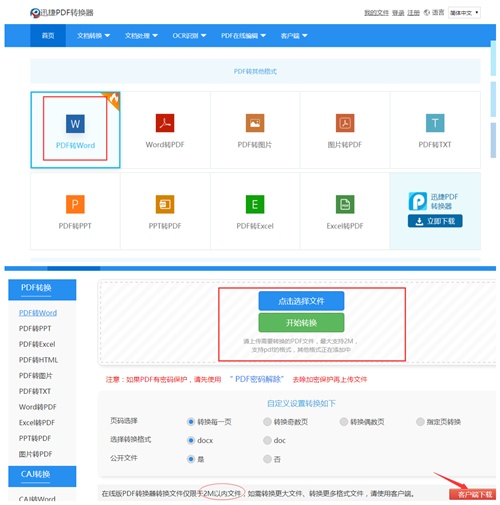Choose the doc format radio button
The width and height of the screenshot is (500, 505).
coord(267,440)
